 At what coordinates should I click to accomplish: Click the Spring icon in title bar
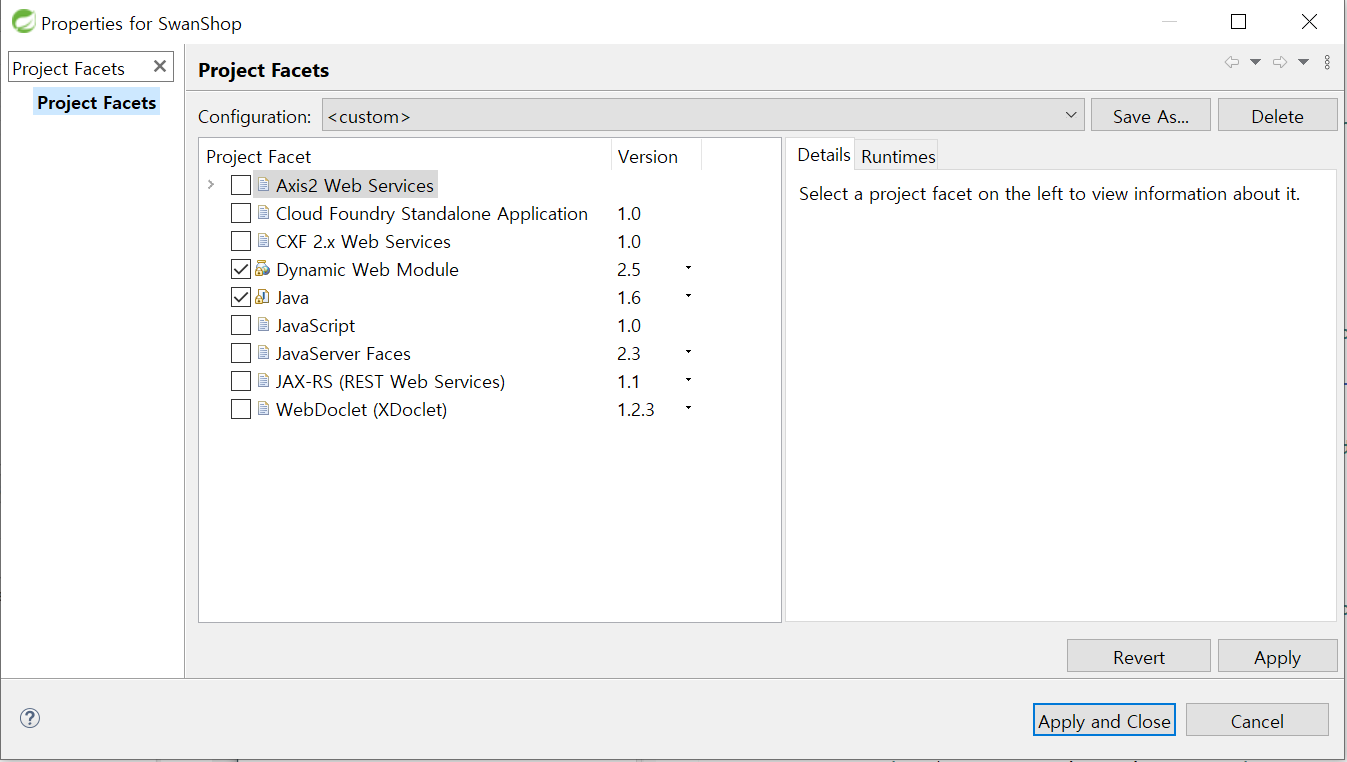click(x=23, y=21)
